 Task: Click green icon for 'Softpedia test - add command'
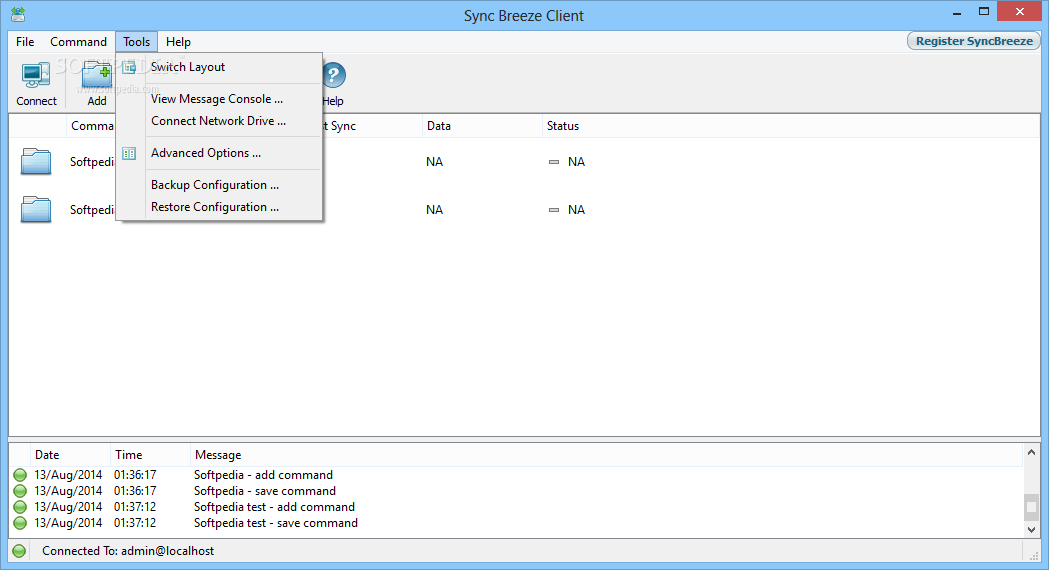(20, 507)
